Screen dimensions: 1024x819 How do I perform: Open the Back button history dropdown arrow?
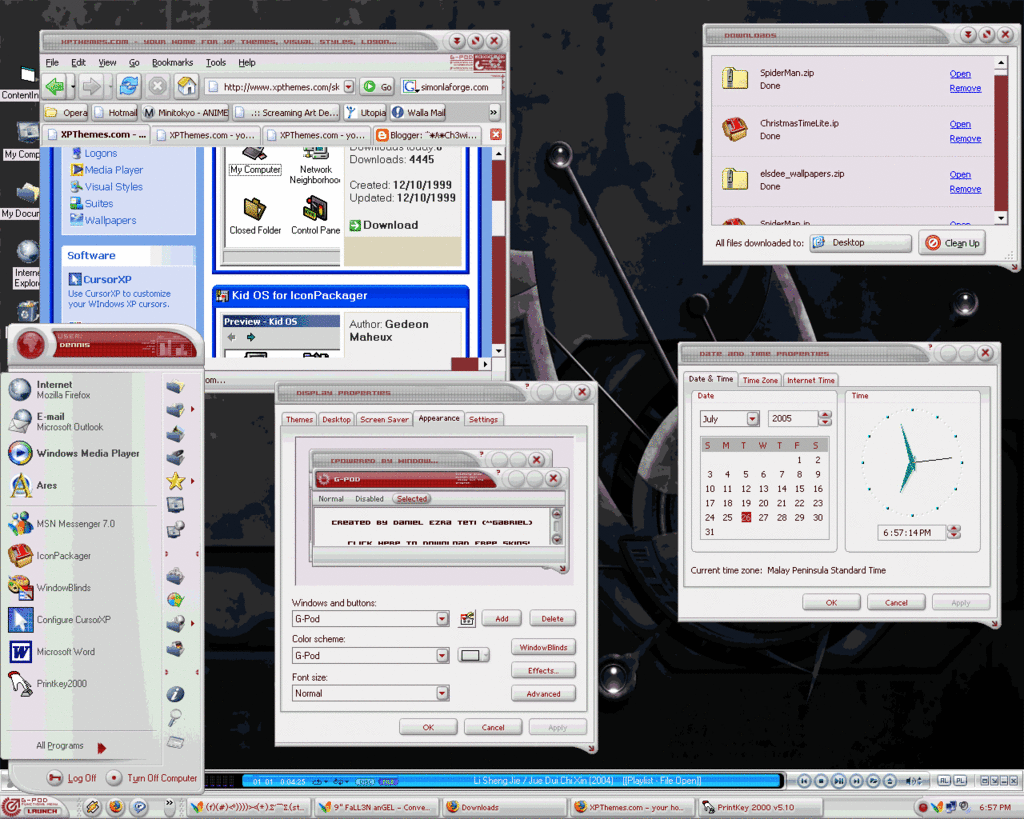pyautogui.click(x=73, y=86)
